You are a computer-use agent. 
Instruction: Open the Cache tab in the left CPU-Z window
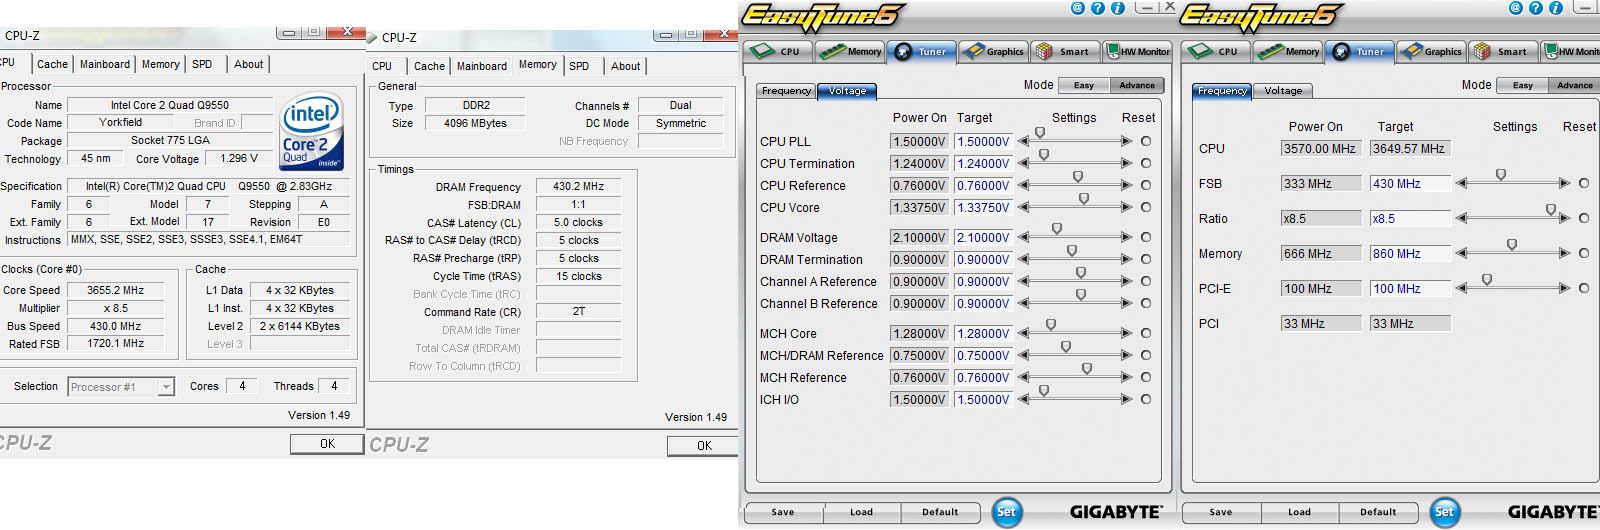53,64
